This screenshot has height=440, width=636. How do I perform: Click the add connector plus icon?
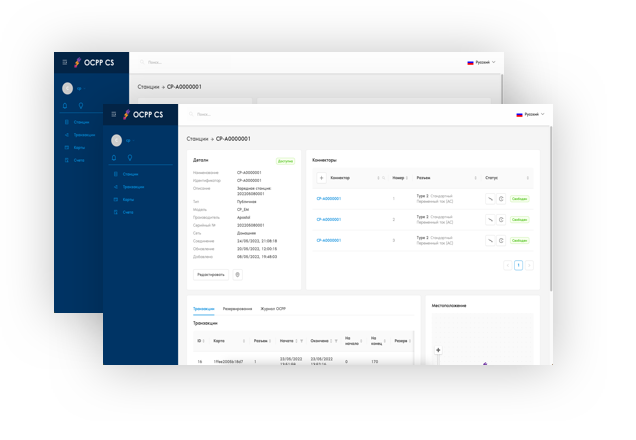click(x=321, y=178)
